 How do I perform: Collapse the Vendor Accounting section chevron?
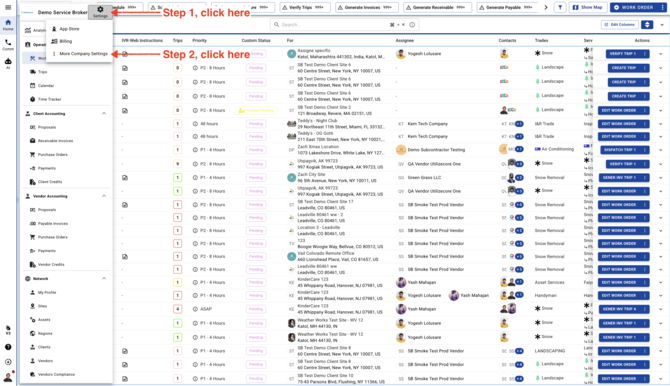pyautogui.click(x=104, y=196)
